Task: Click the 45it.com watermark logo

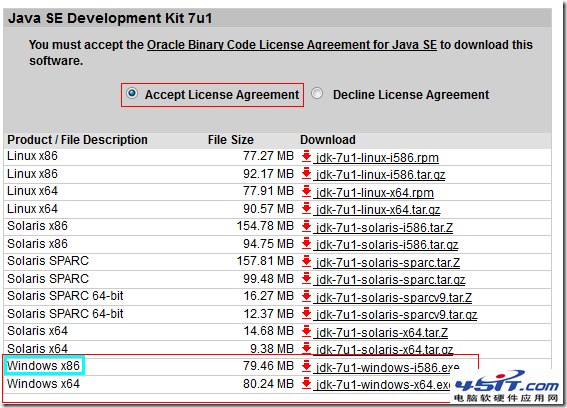Action: [507, 386]
